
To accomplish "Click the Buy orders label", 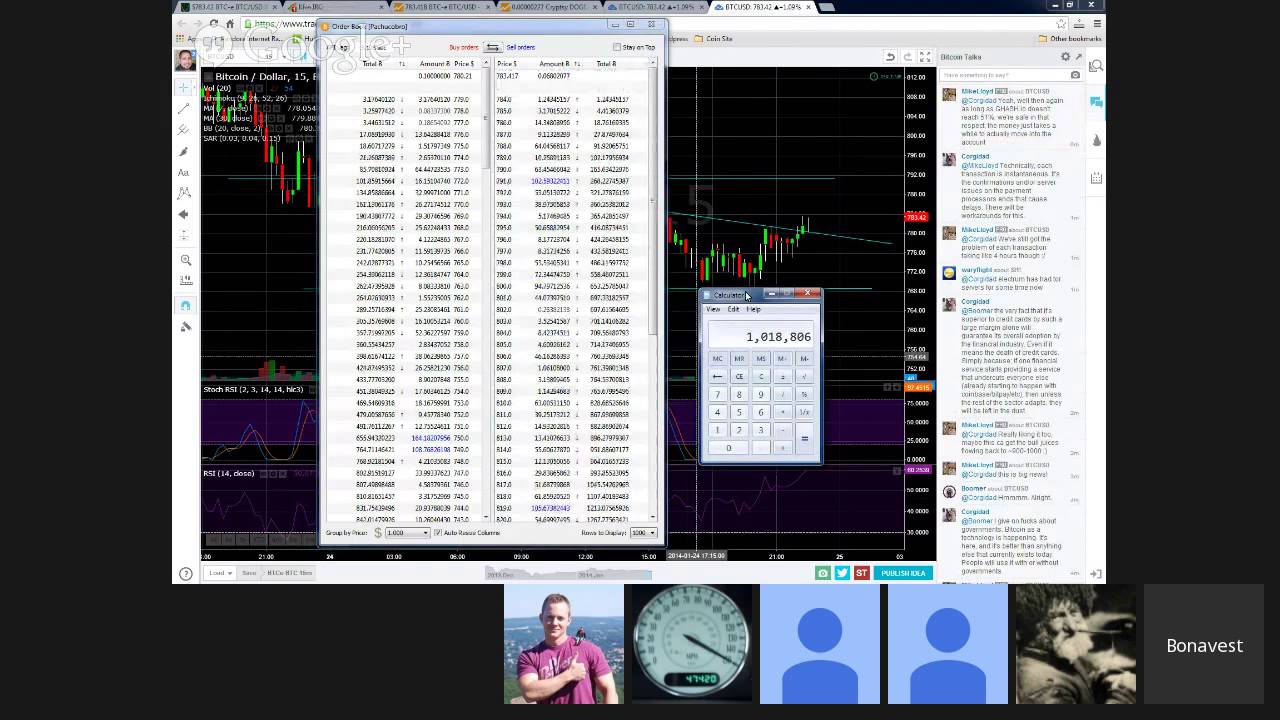I will pos(463,47).
